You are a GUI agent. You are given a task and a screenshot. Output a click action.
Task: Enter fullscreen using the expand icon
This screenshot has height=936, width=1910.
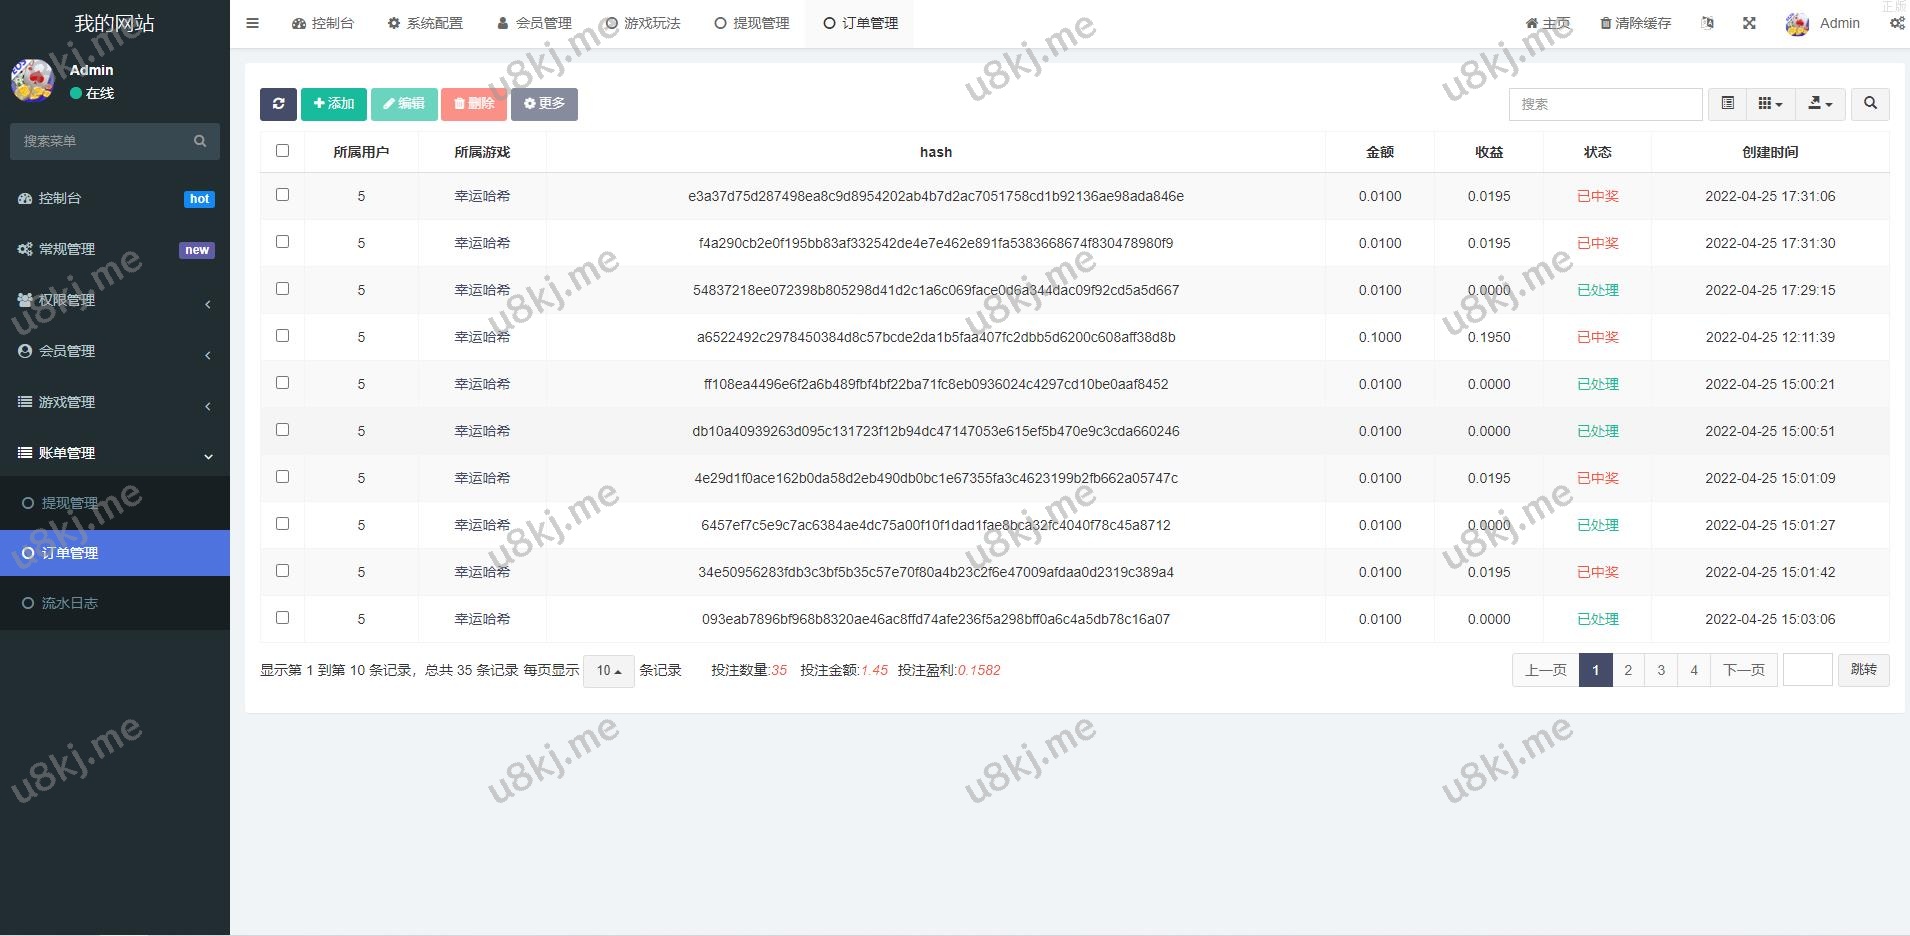1749,23
